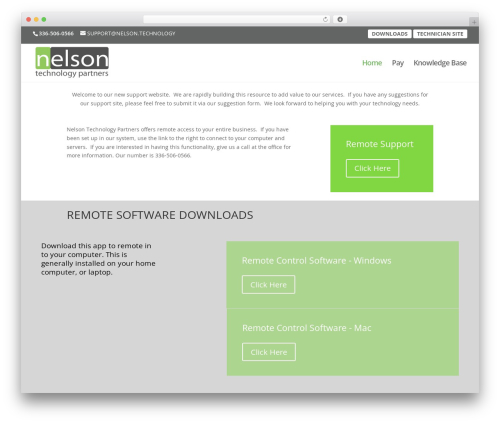500x423 pixels.
Task: Go to the Home menu item
Action: (x=372, y=63)
